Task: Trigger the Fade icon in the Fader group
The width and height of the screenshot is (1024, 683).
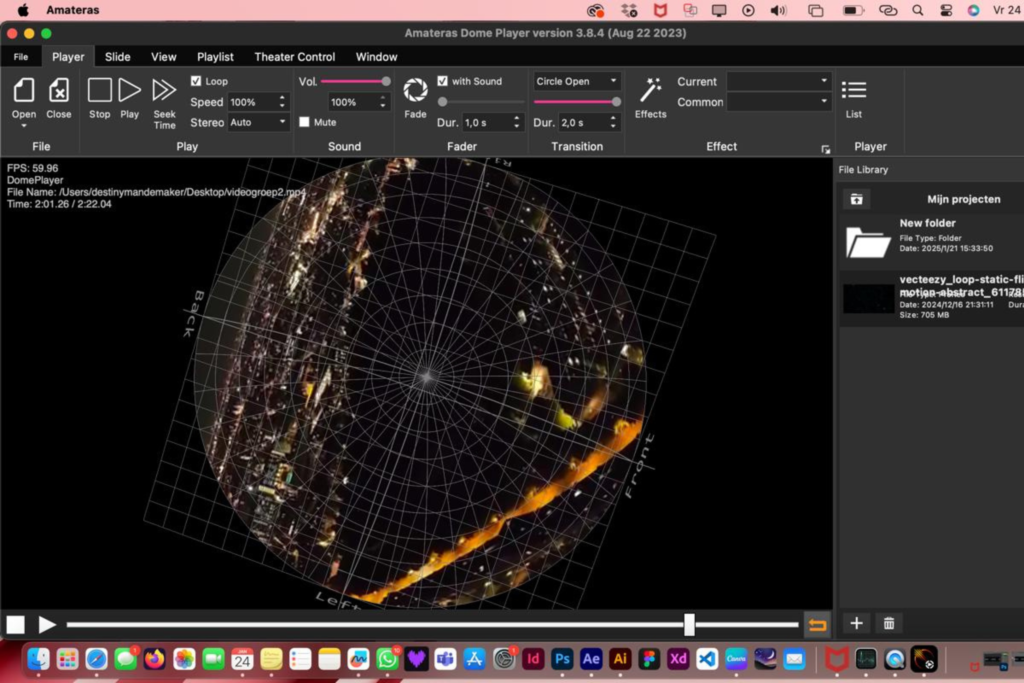Action: [x=415, y=90]
